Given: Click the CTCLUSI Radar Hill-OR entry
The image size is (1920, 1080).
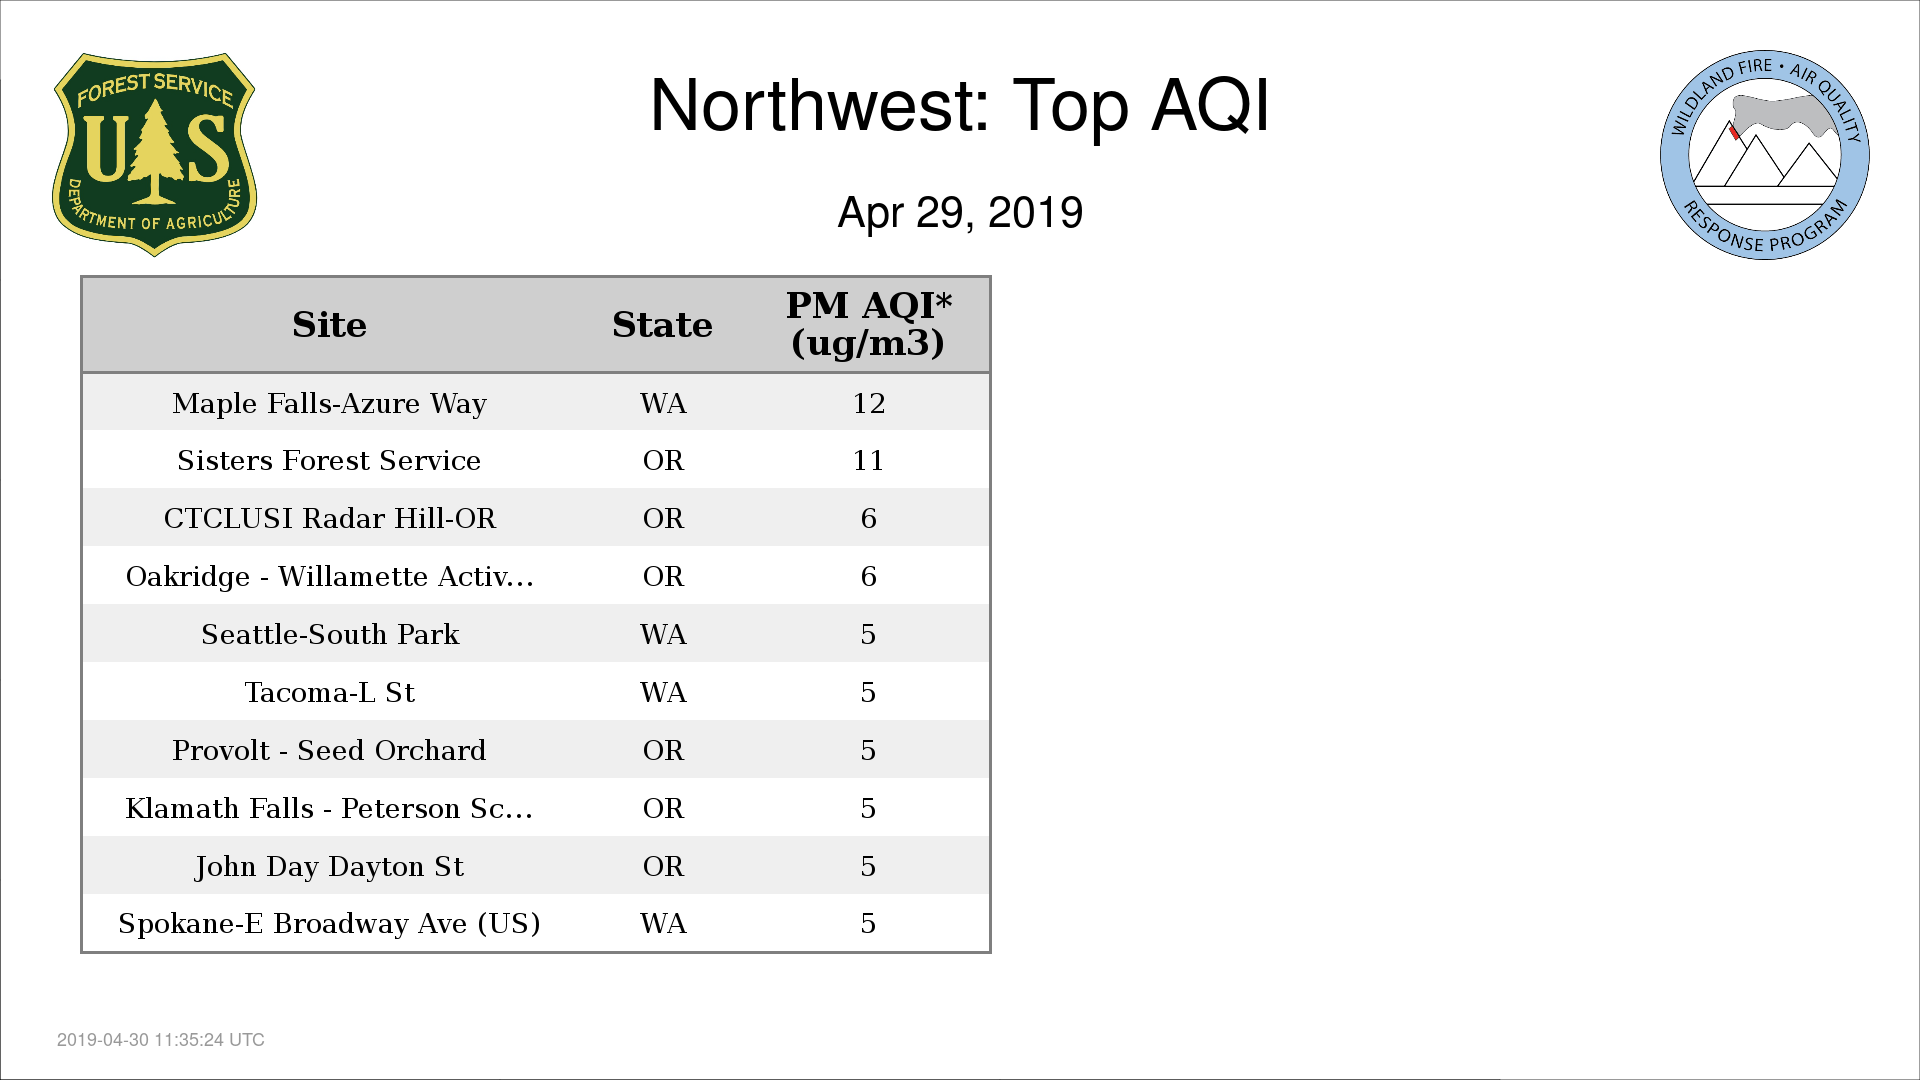Looking at the screenshot, I should (x=329, y=519).
